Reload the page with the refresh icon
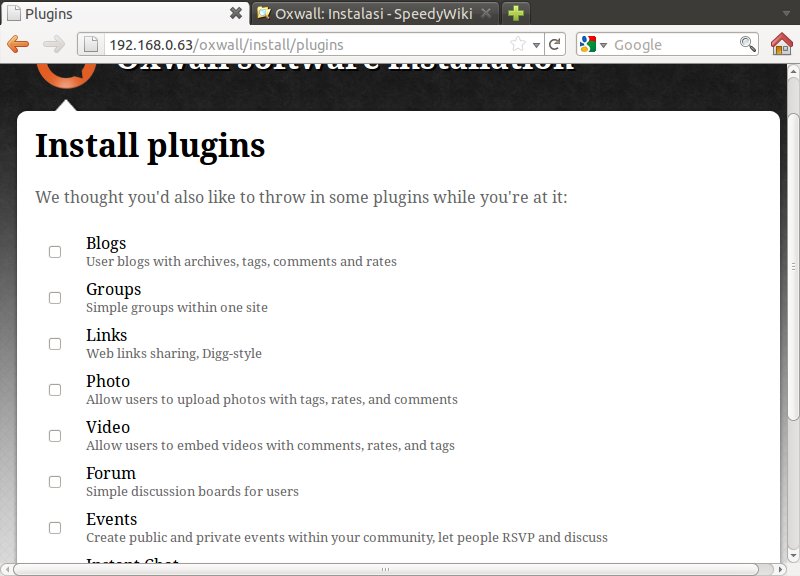Screen dimensions: 800x576 pos(555,44)
